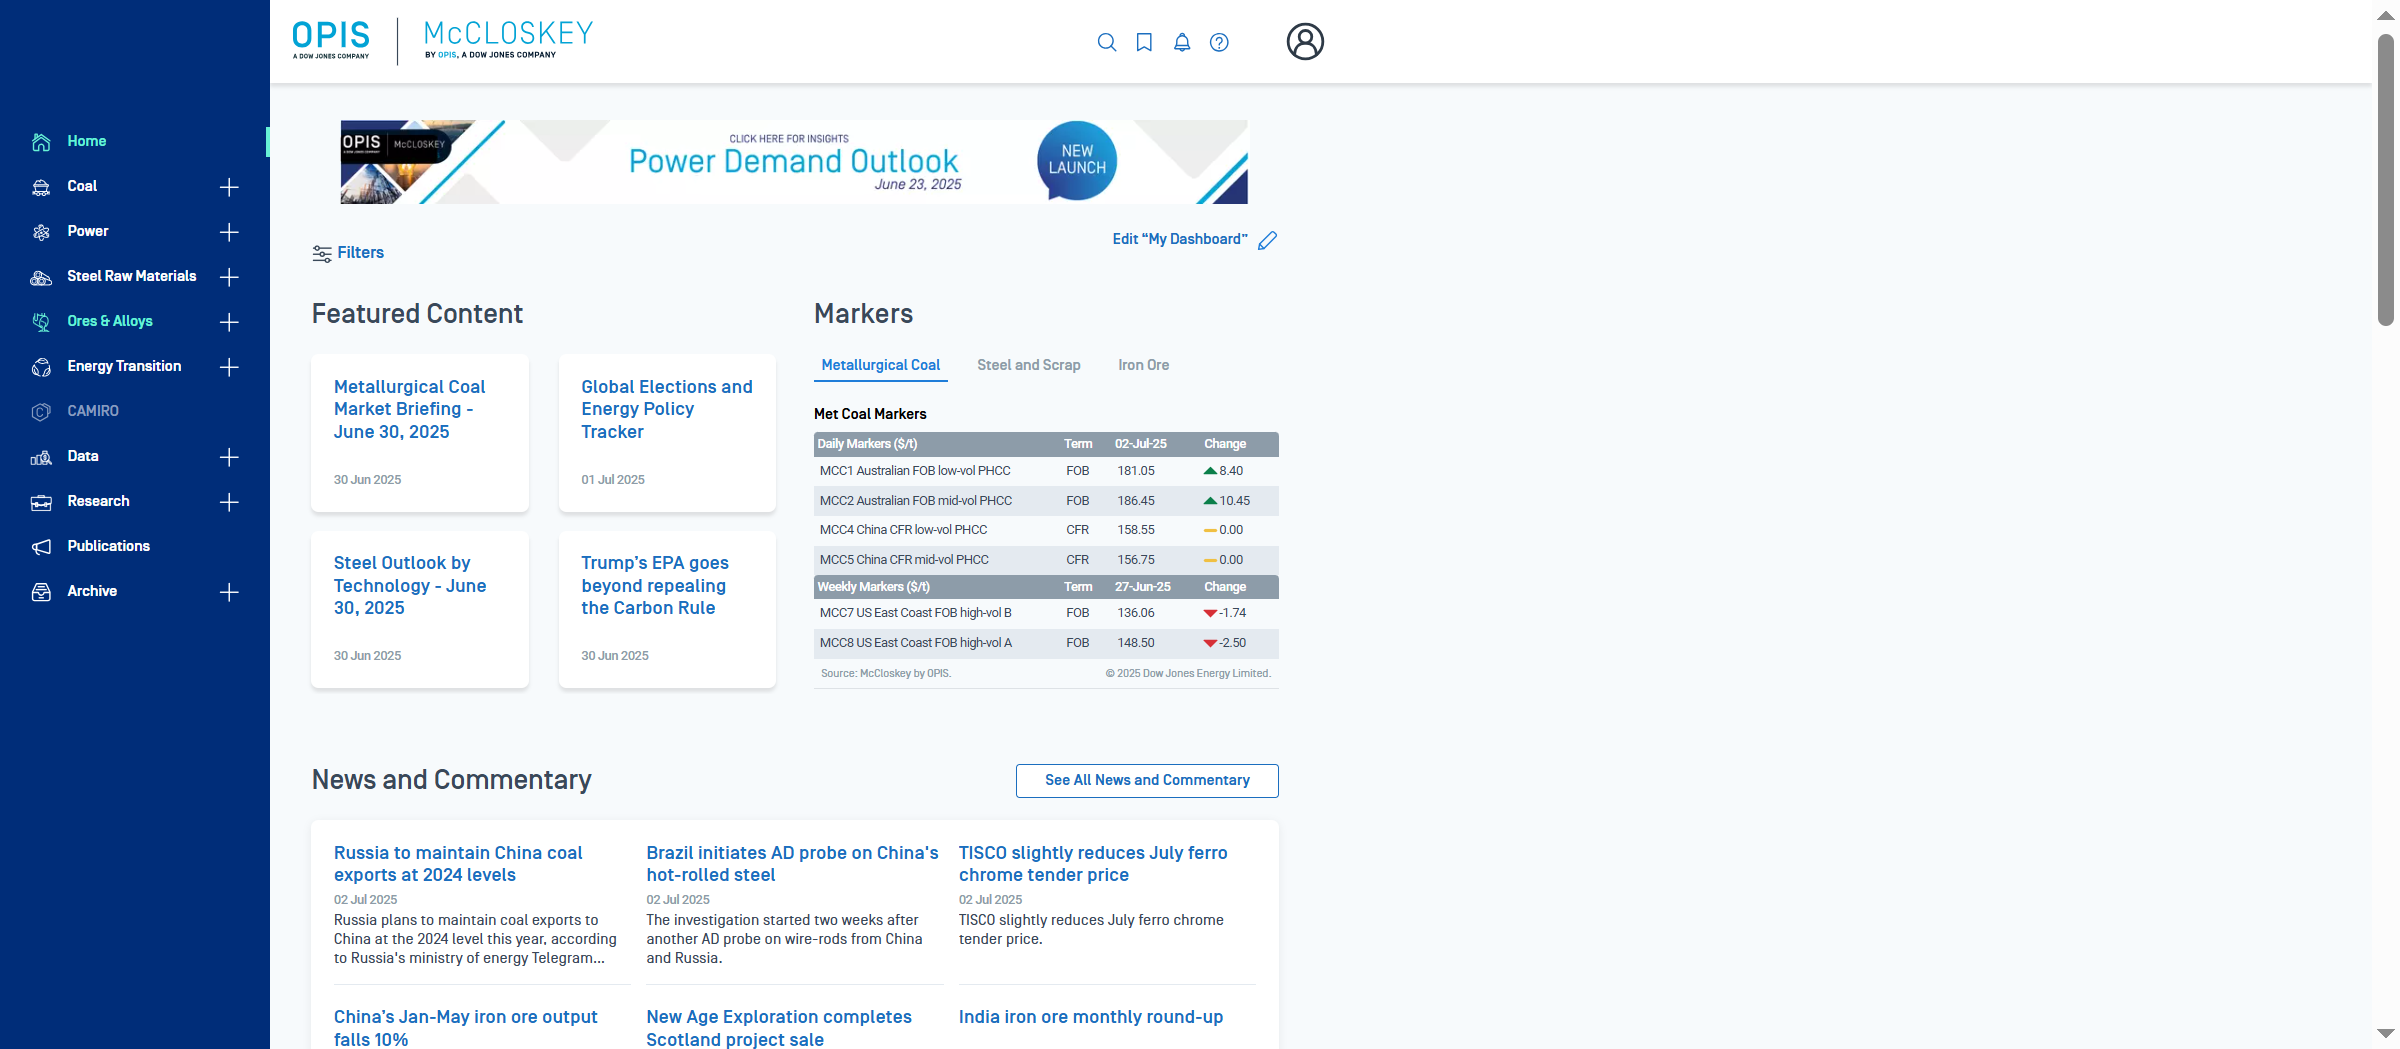Image resolution: width=2400 pixels, height=1049 pixels.
Task: Open the search icon in header
Action: click(x=1106, y=42)
